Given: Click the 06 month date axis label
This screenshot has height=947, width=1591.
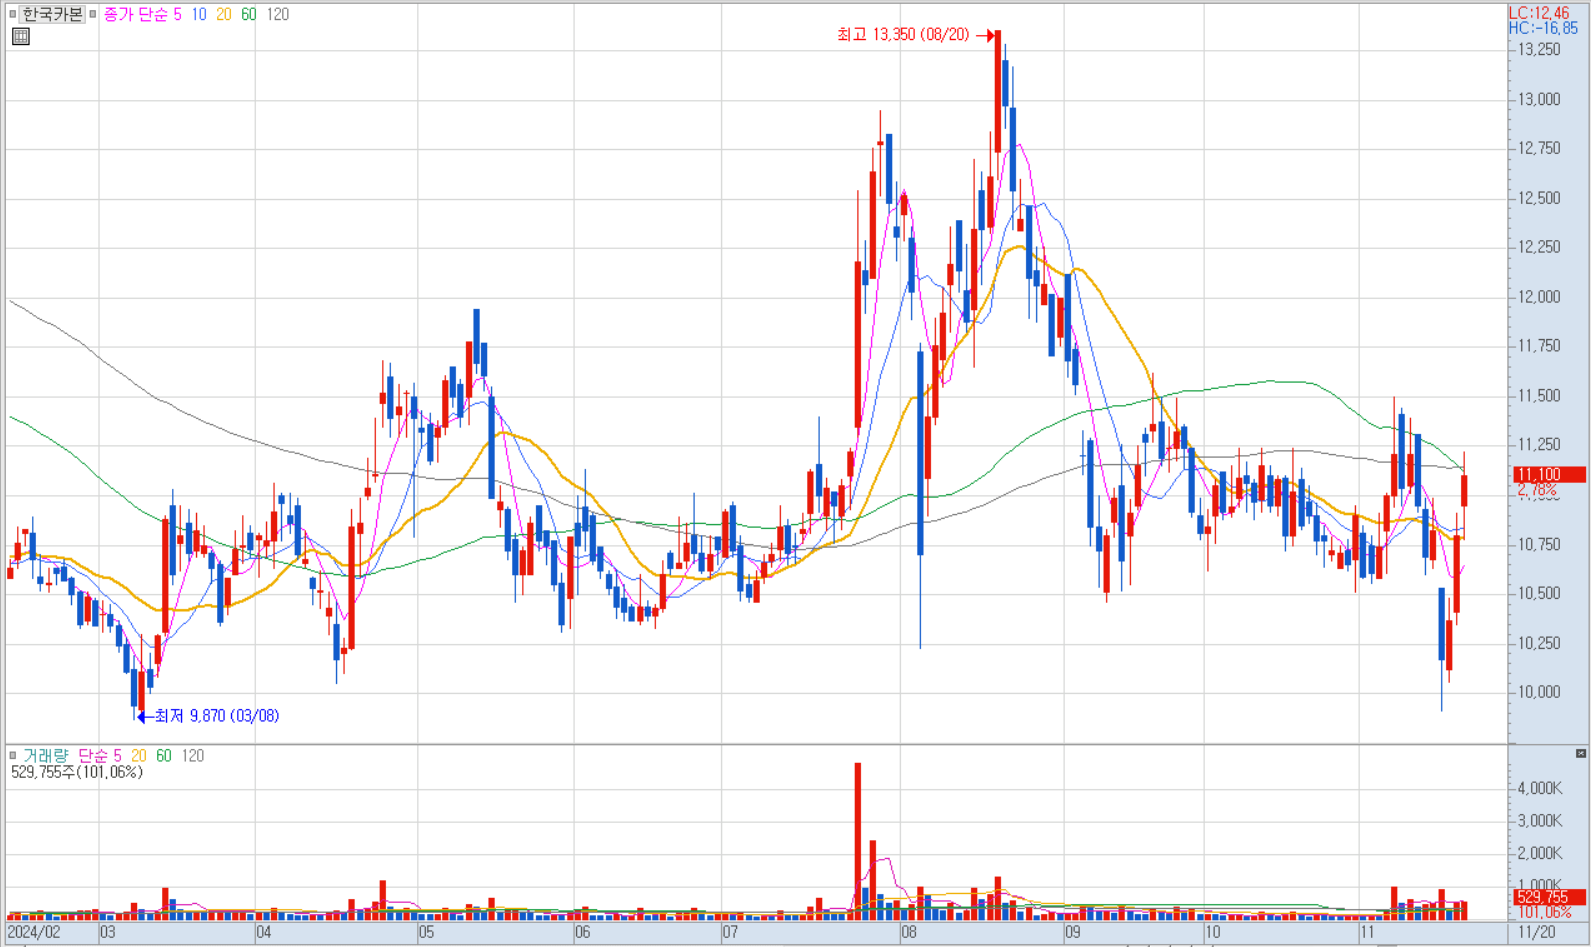Looking at the screenshot, I should click(583, 932).
